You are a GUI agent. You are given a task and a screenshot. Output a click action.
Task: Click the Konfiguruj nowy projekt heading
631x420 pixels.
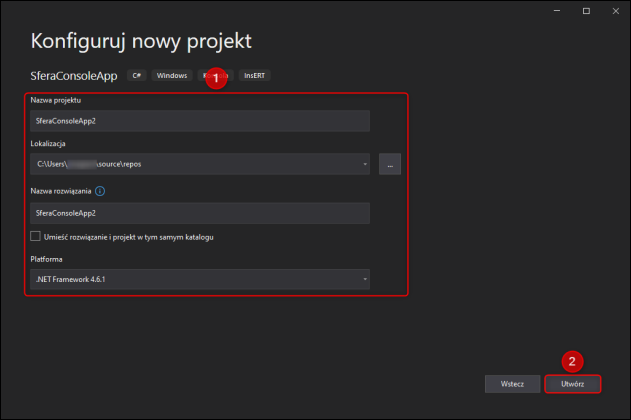pyautogui.click(x=141, y=41)
